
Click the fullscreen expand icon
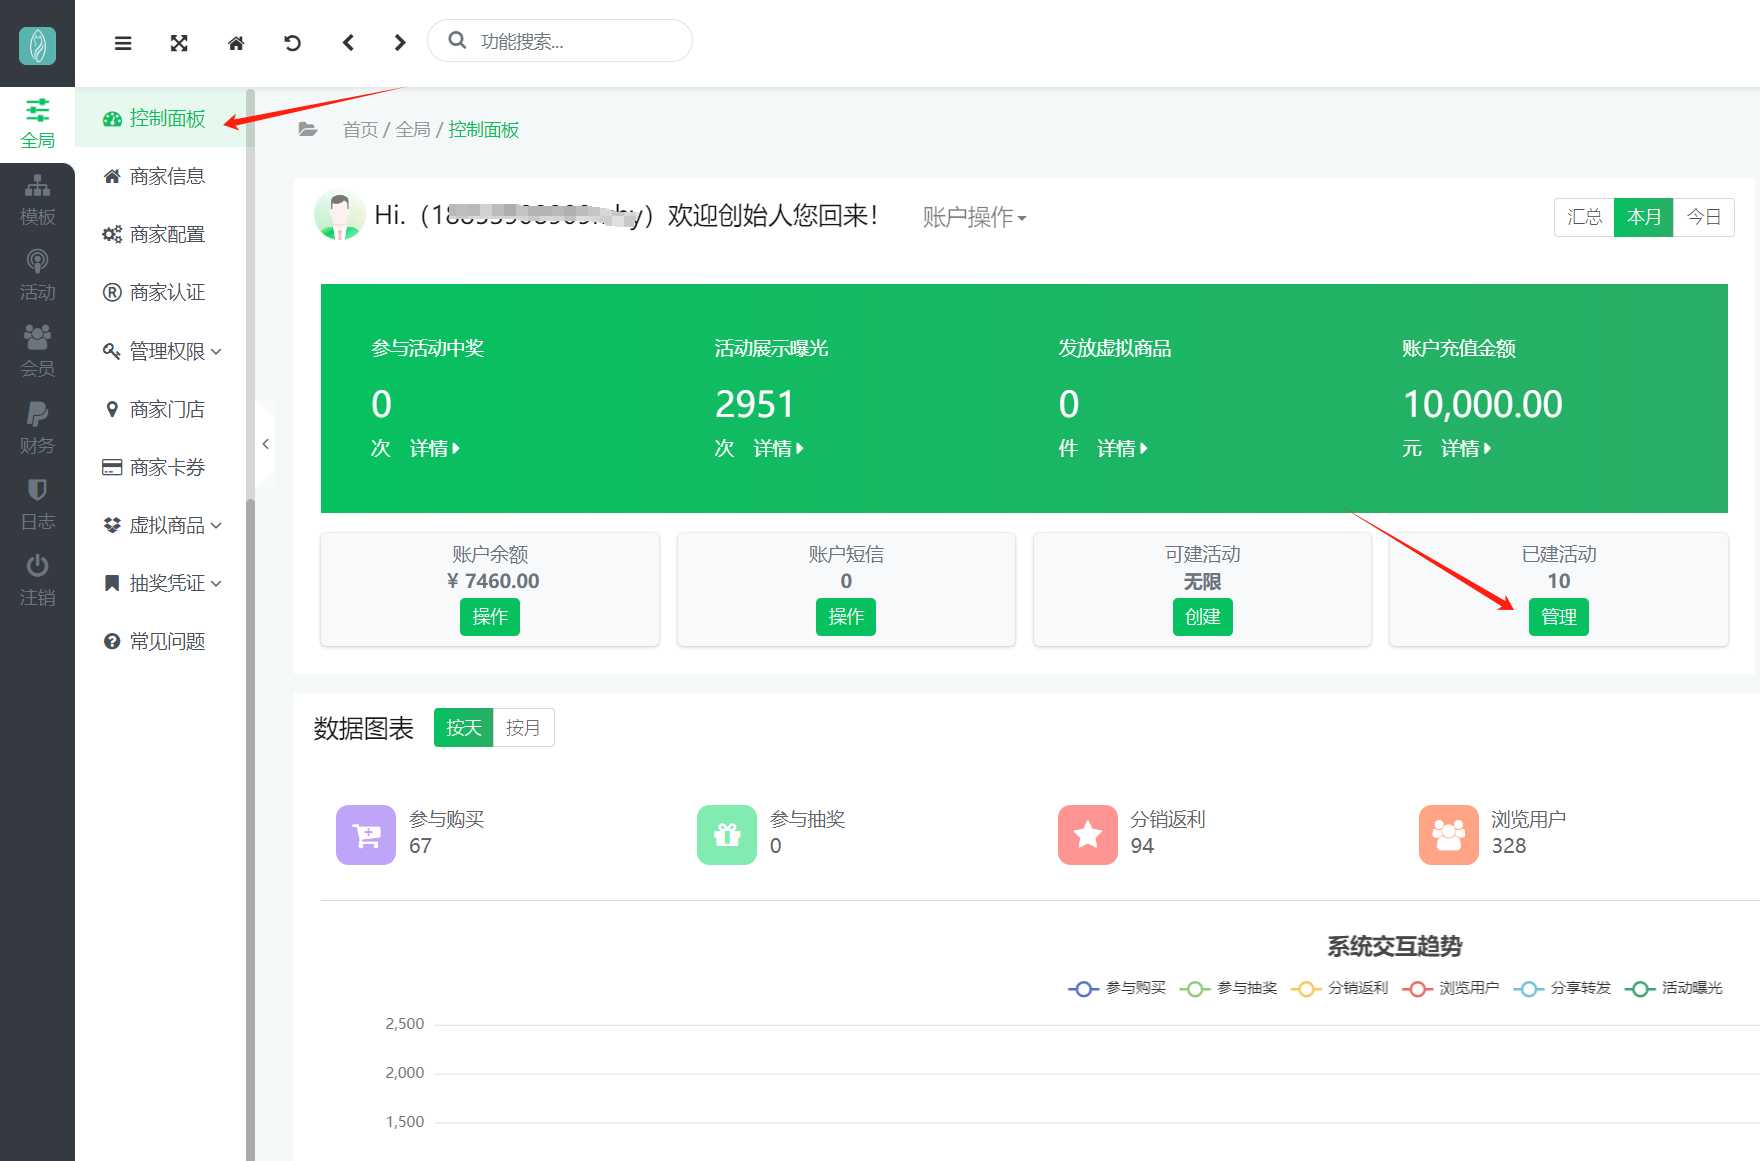coord(179,43)
